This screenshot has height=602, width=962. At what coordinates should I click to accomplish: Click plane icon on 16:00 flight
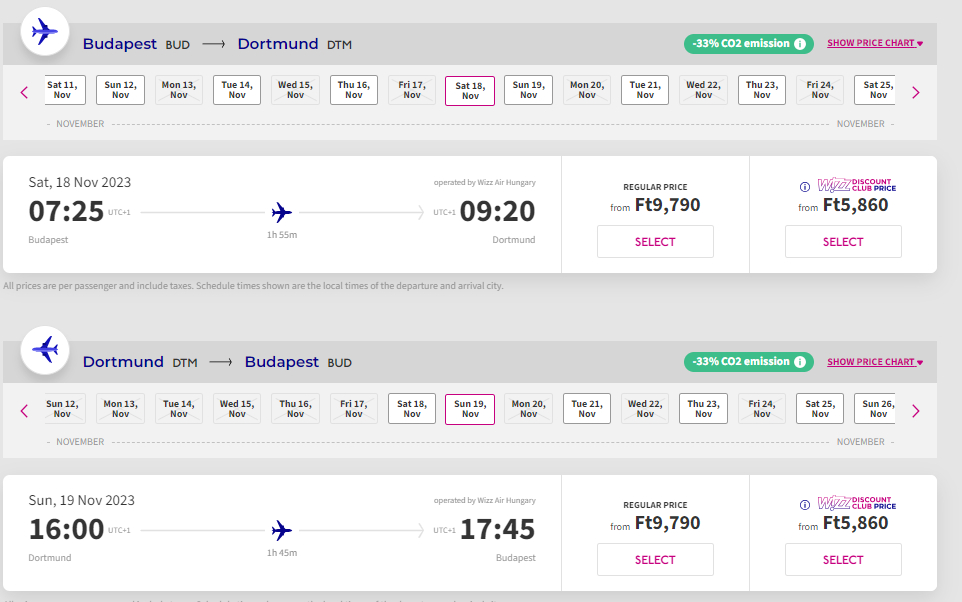tap(282, 530)
